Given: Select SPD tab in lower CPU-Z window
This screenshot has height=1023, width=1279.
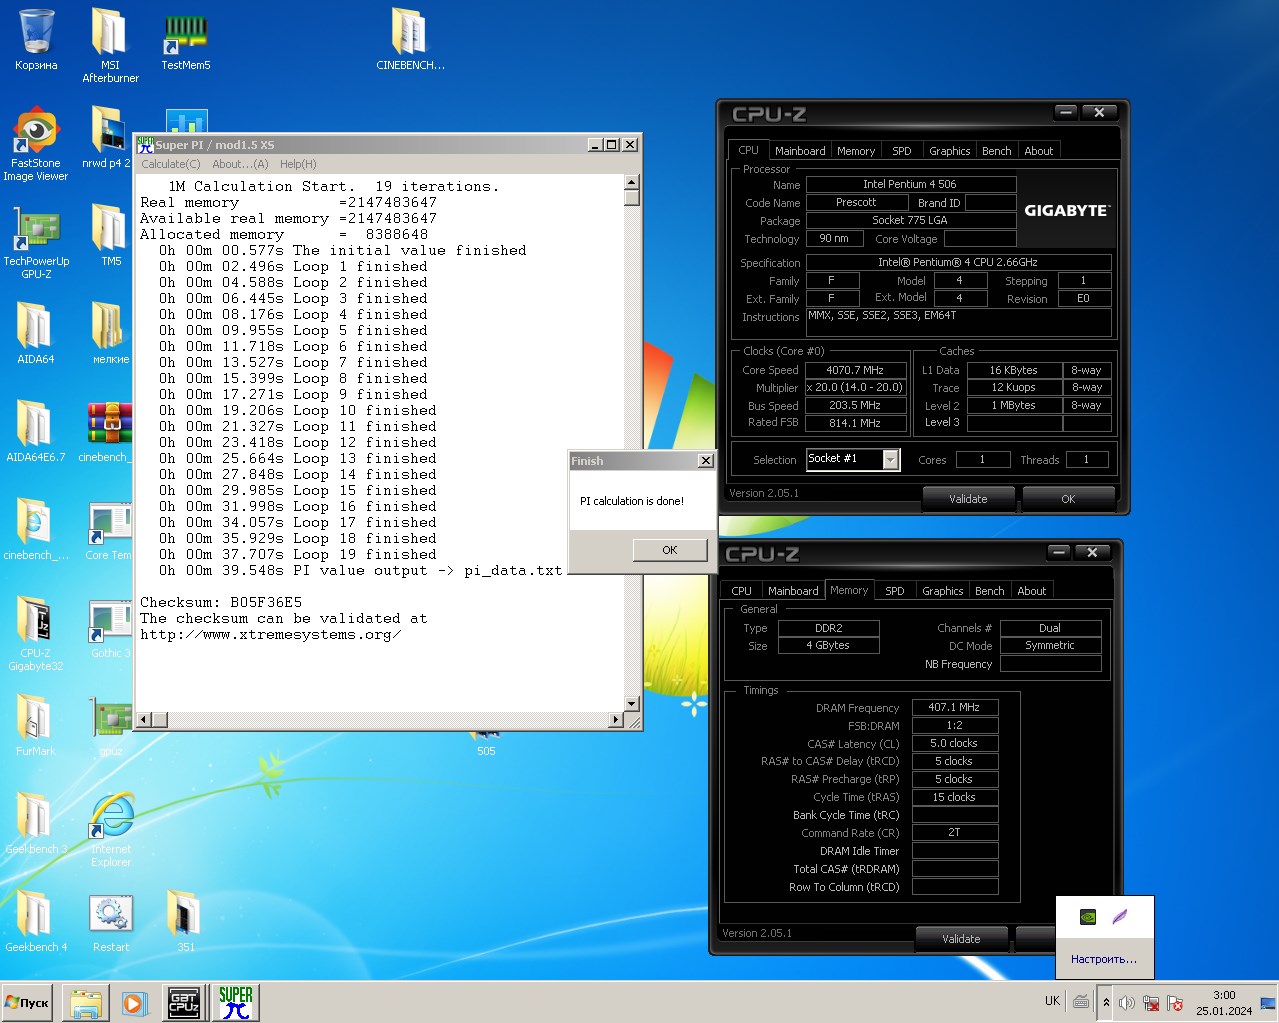Looking at the screenshot, I should 895,591.
